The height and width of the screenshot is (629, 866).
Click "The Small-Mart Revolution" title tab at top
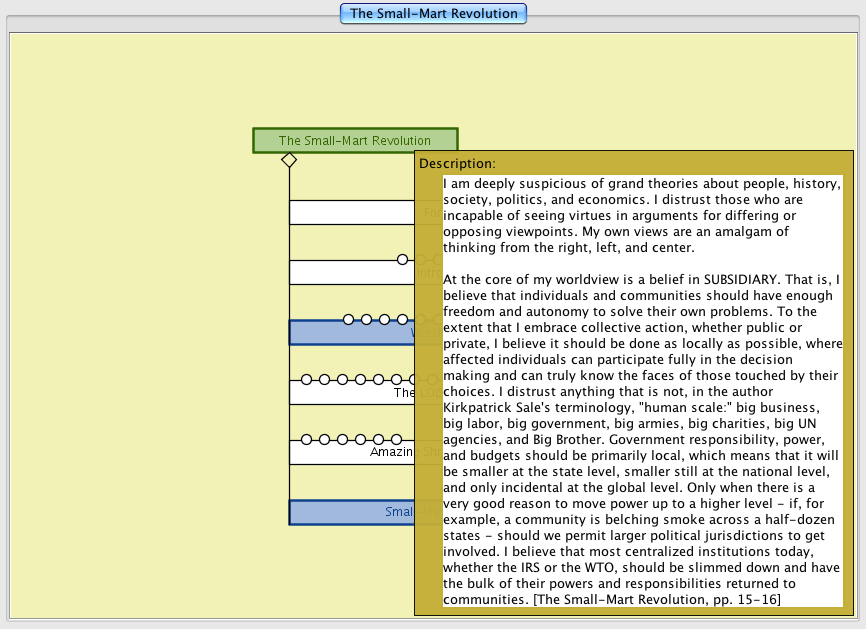point(433,14)
